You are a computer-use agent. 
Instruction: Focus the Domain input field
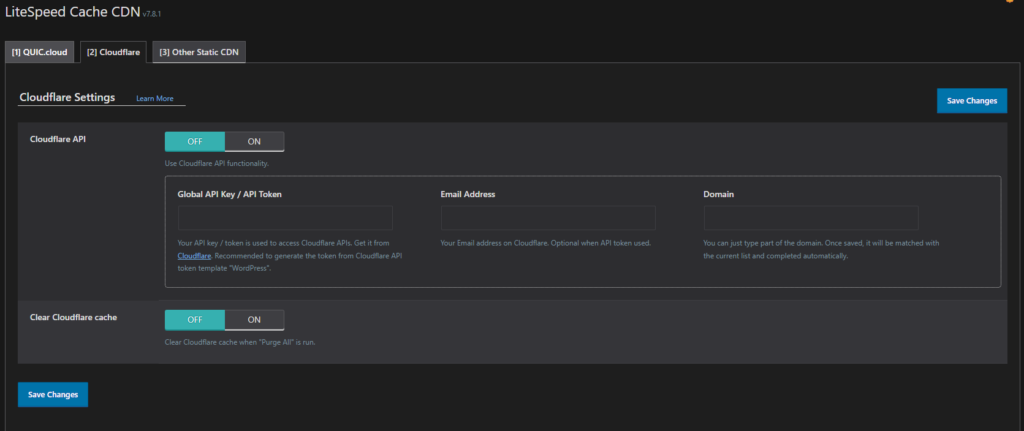pos(811,217)
